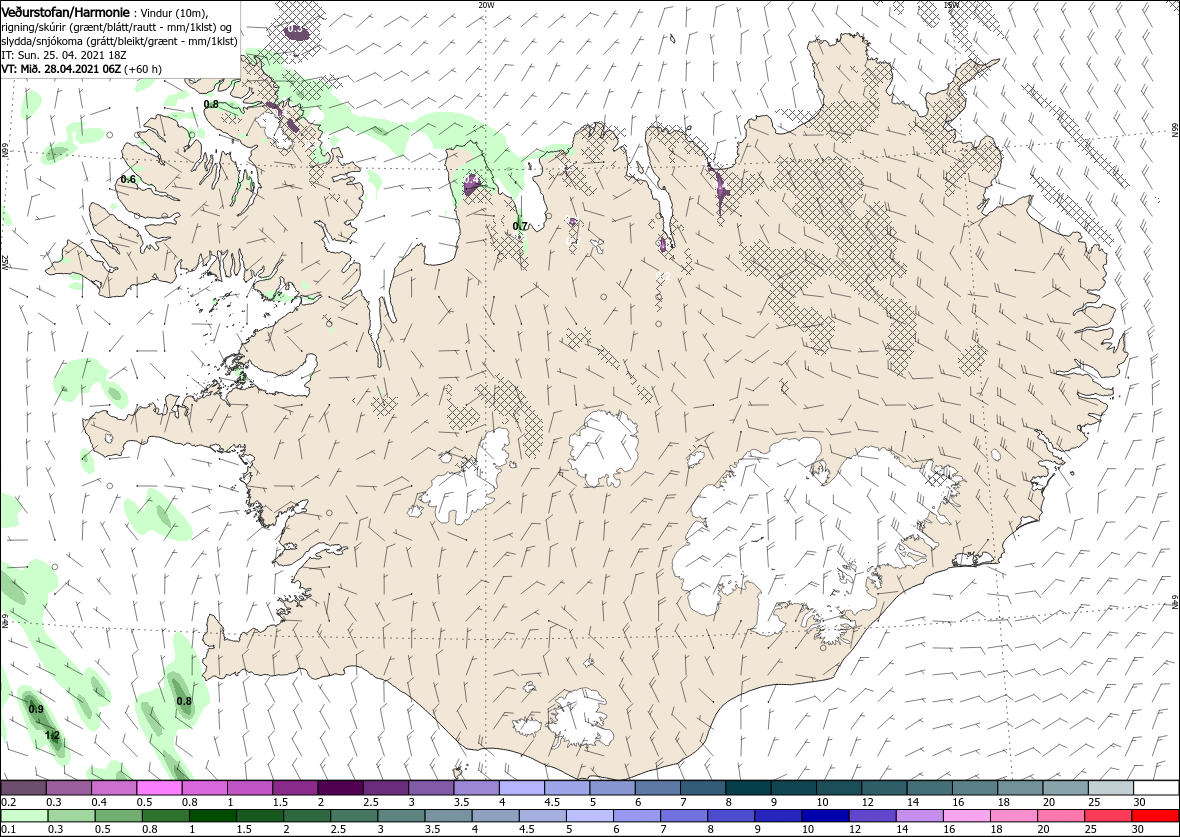
Task: Click the '0.2' label under the snow legend
Action: (x=8, y=802)
